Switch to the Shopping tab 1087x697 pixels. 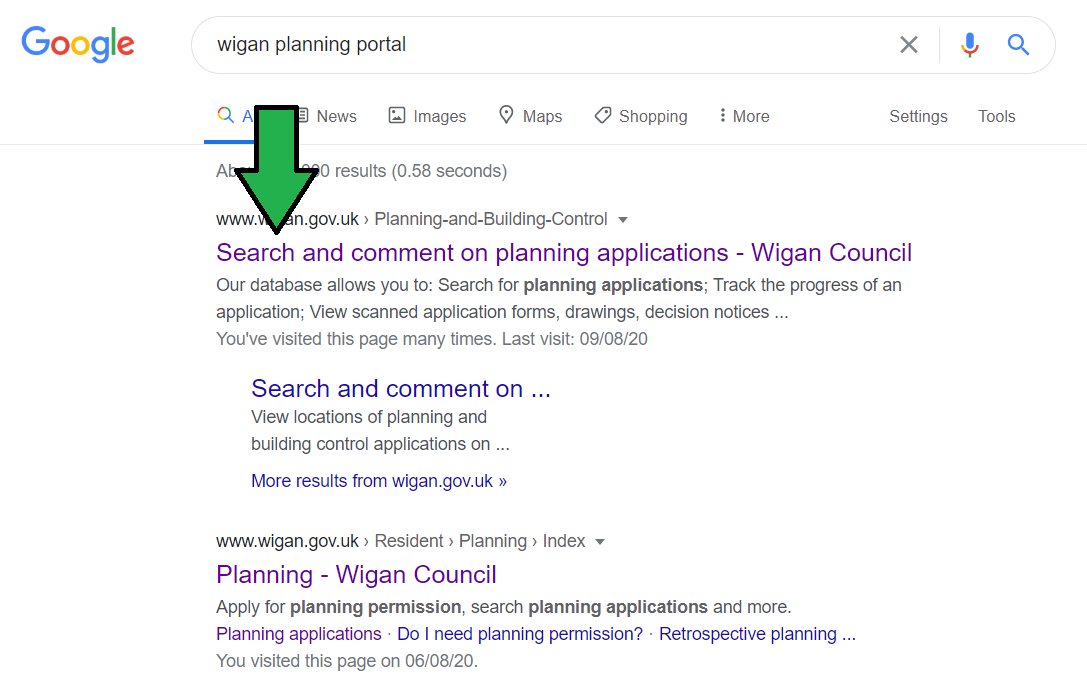pos(652,116)
